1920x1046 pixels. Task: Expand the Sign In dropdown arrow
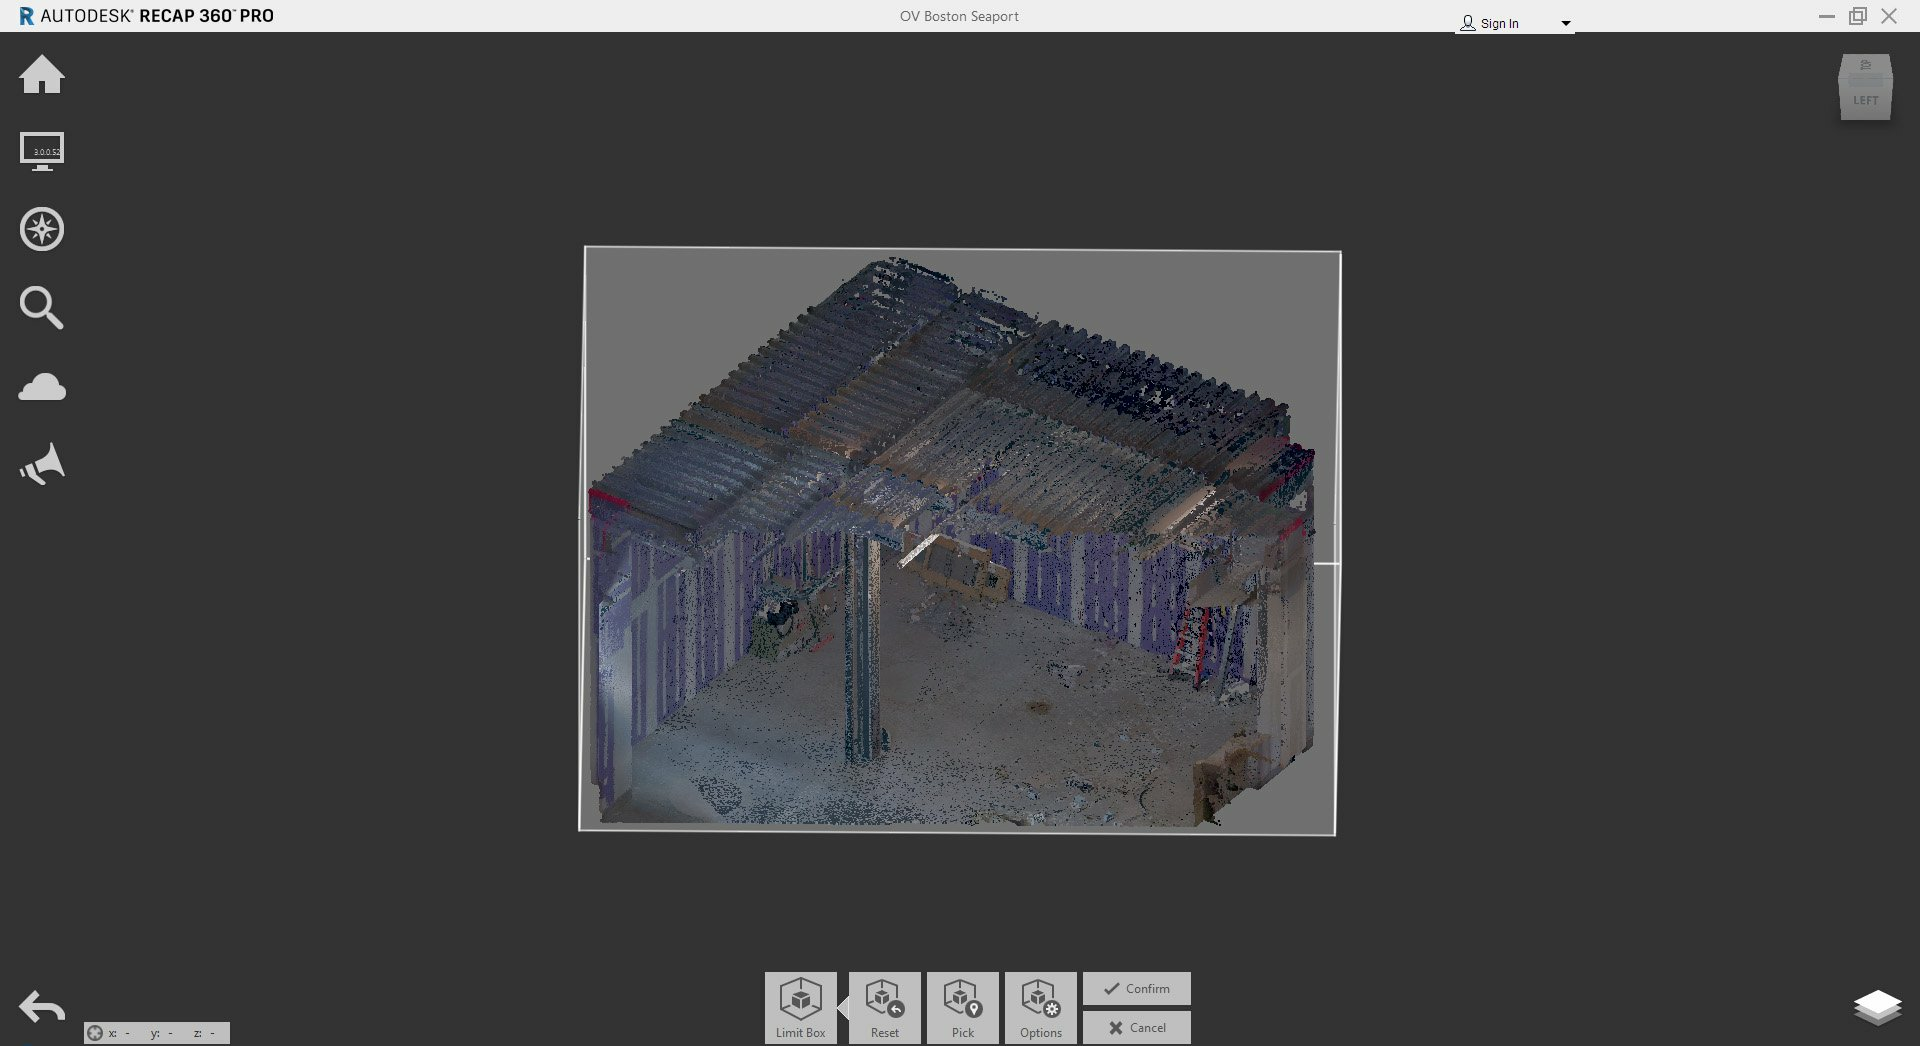click(1566, 24)
